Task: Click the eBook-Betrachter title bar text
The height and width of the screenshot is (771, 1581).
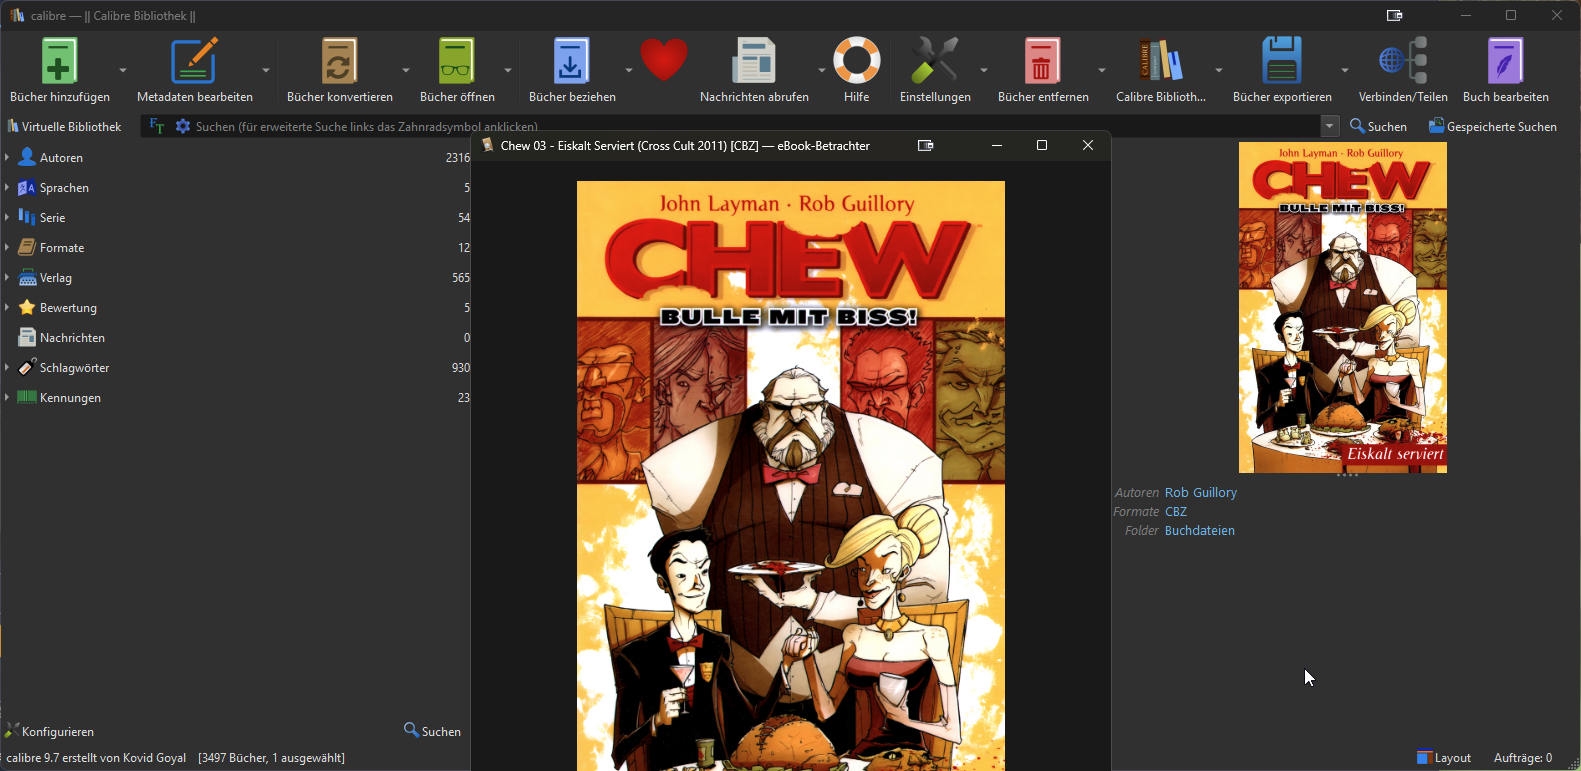Action: pyautogui.click(x=685, y=145)
